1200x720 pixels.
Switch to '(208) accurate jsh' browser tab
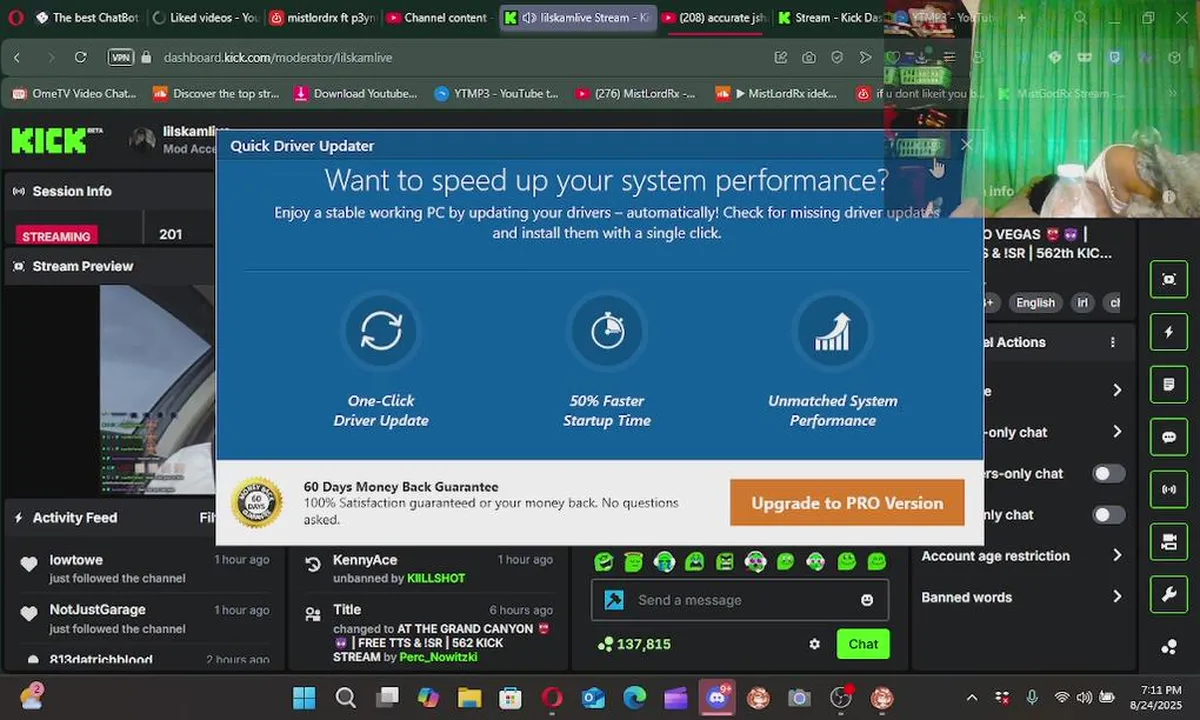[x=713, y=17]
